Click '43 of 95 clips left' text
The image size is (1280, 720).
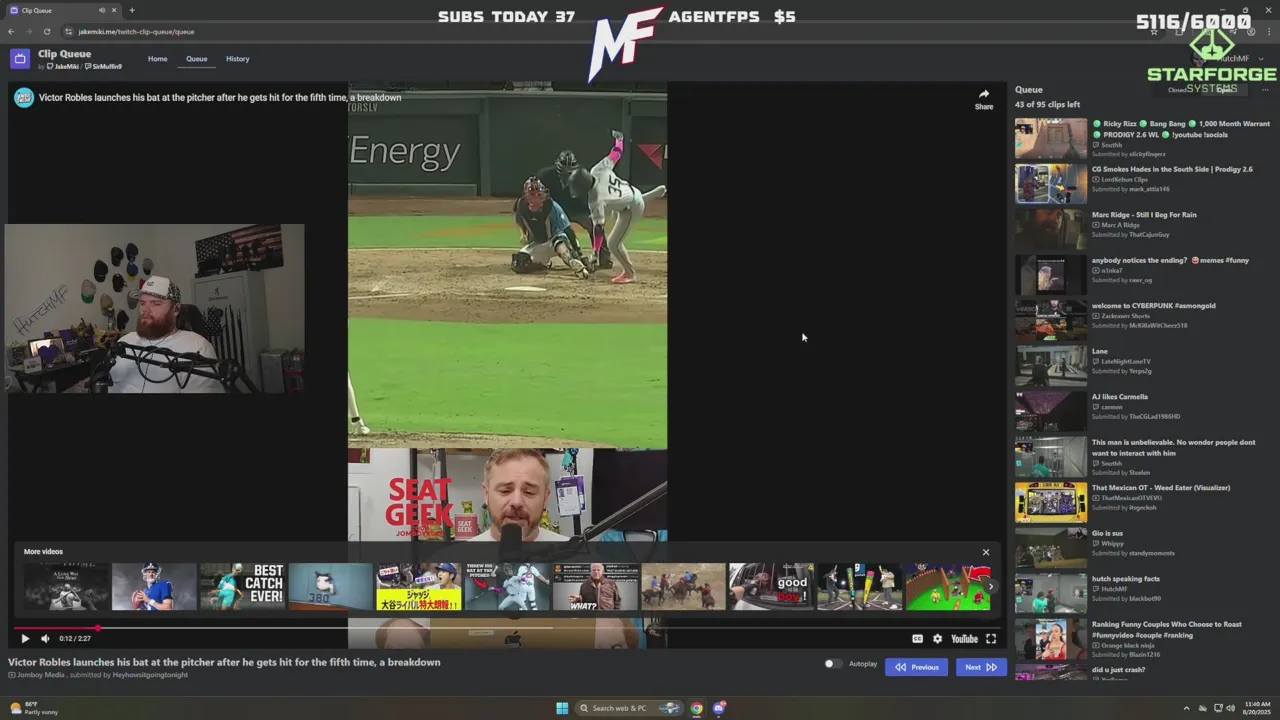[x=1047, y=104]
